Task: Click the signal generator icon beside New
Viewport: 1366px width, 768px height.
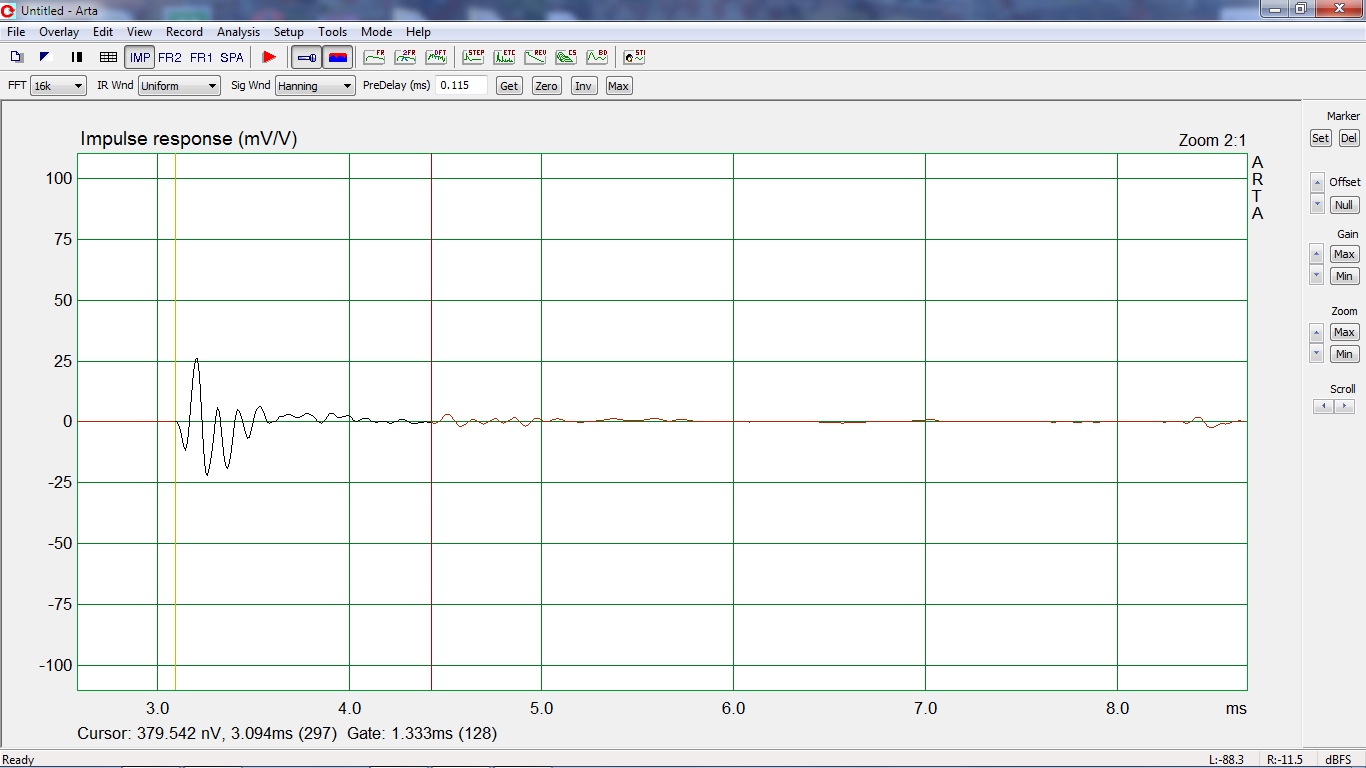Action: point(45,57)
